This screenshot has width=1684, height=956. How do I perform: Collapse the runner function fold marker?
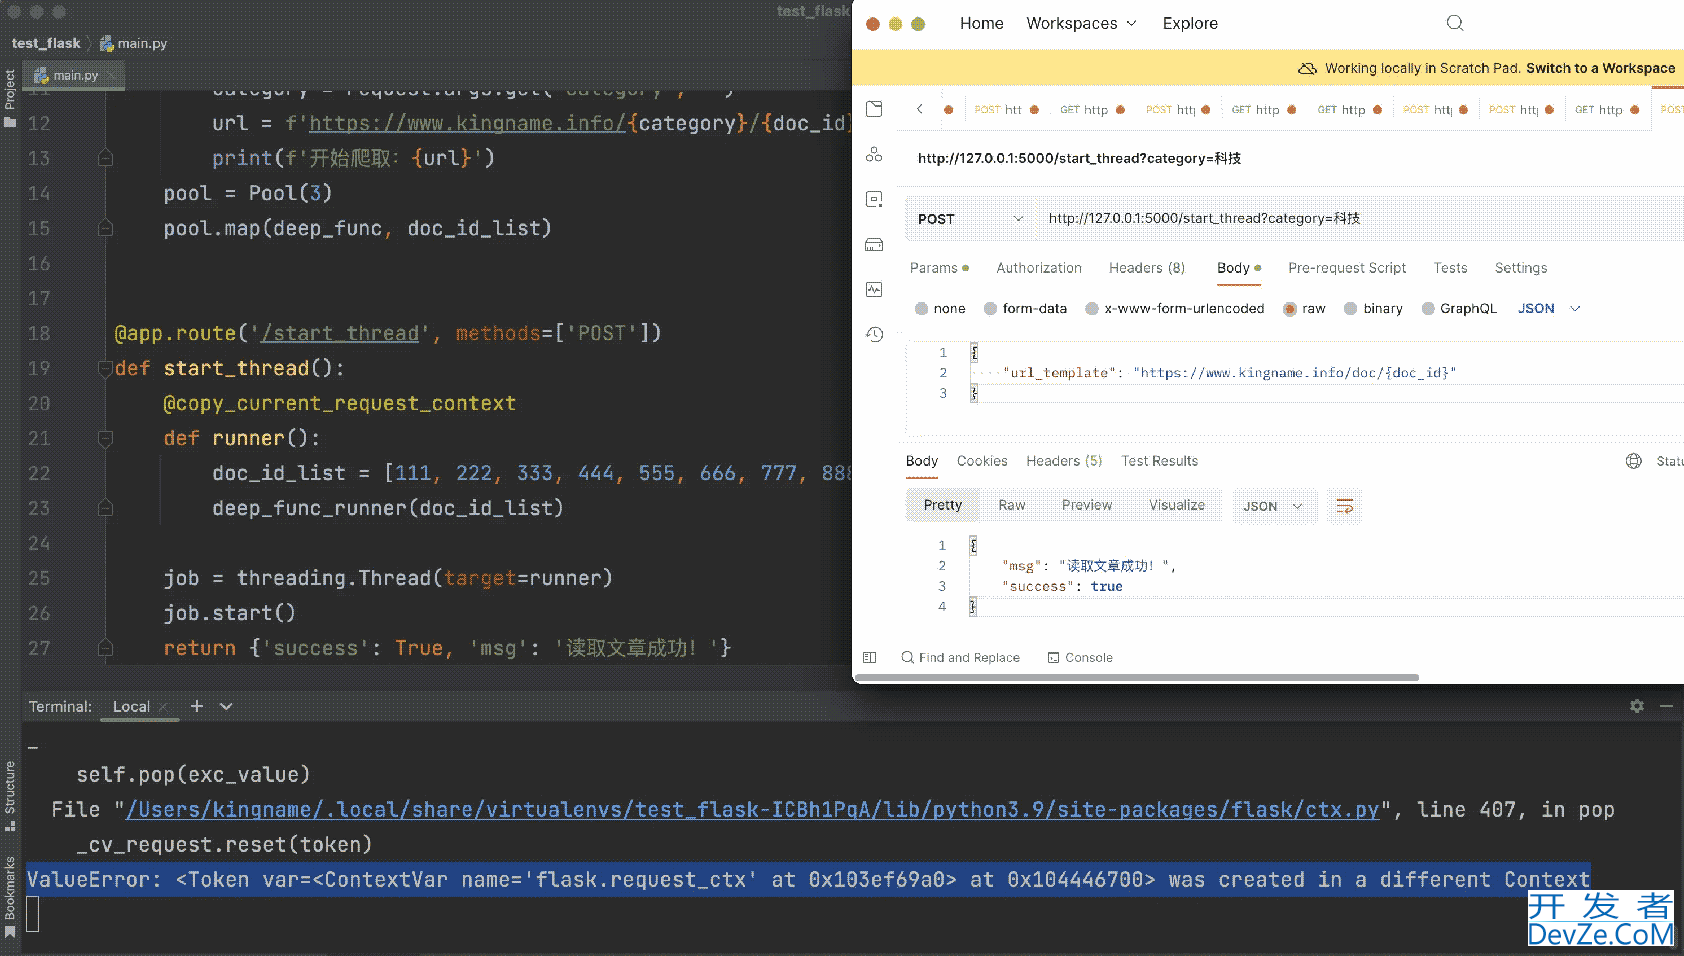click(x=105, y=438)
